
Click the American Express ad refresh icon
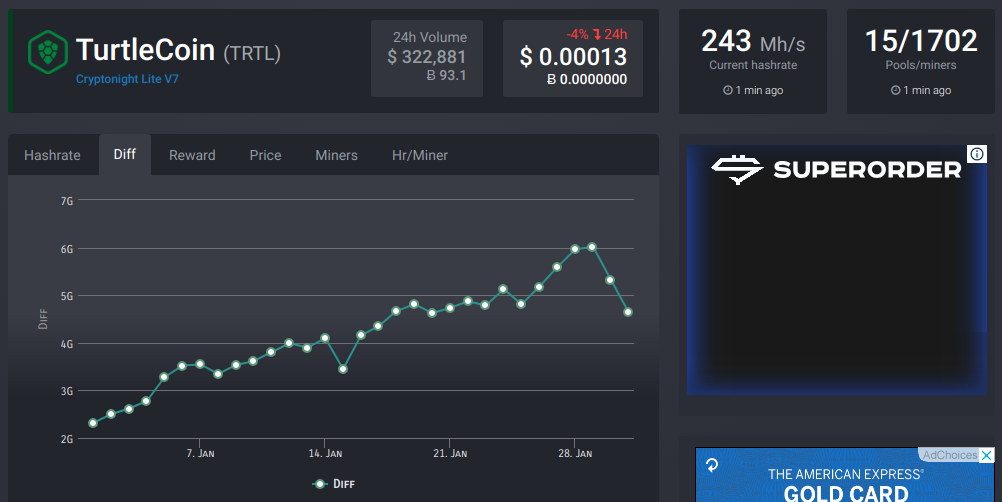pos(712,466)
